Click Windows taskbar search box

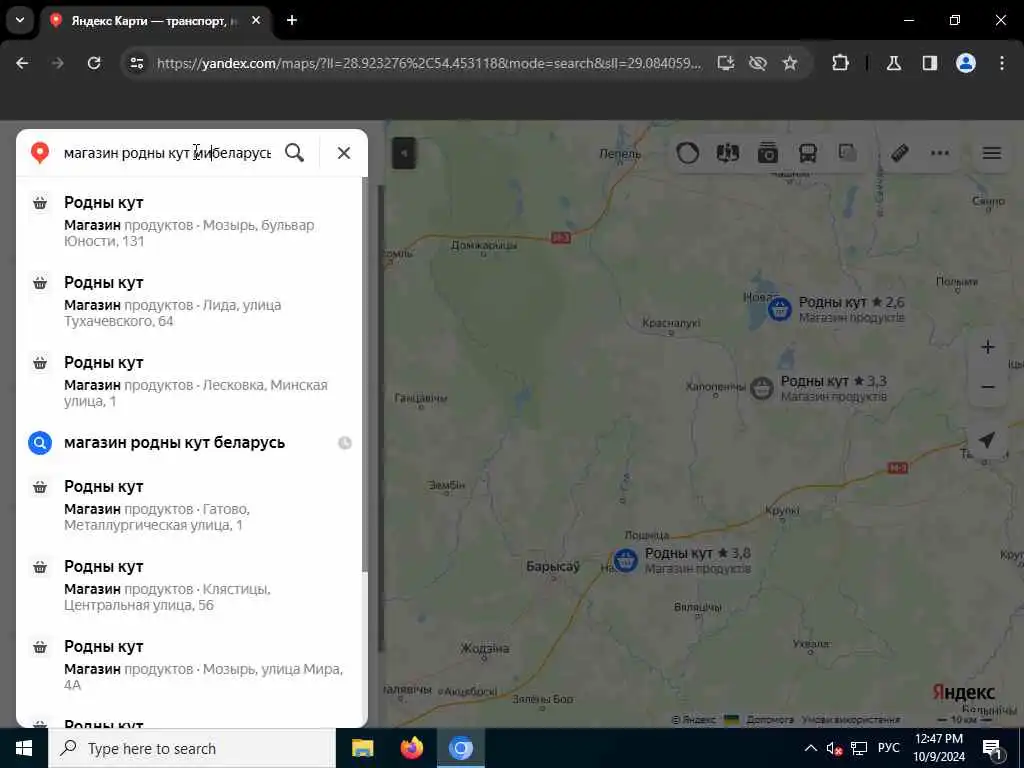tap(192, 748)
